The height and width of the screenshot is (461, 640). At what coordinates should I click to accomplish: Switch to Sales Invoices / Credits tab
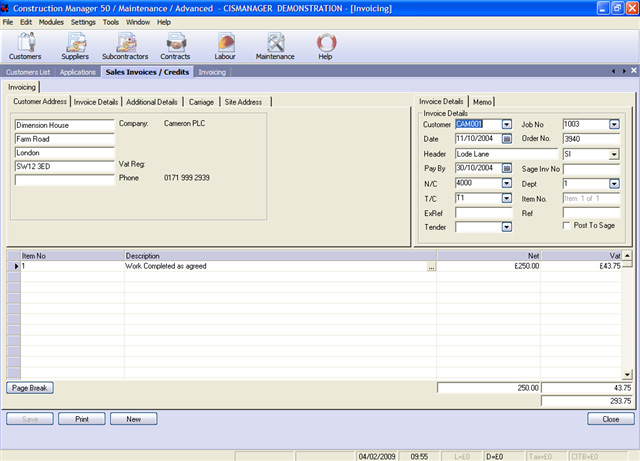(147, 72)
